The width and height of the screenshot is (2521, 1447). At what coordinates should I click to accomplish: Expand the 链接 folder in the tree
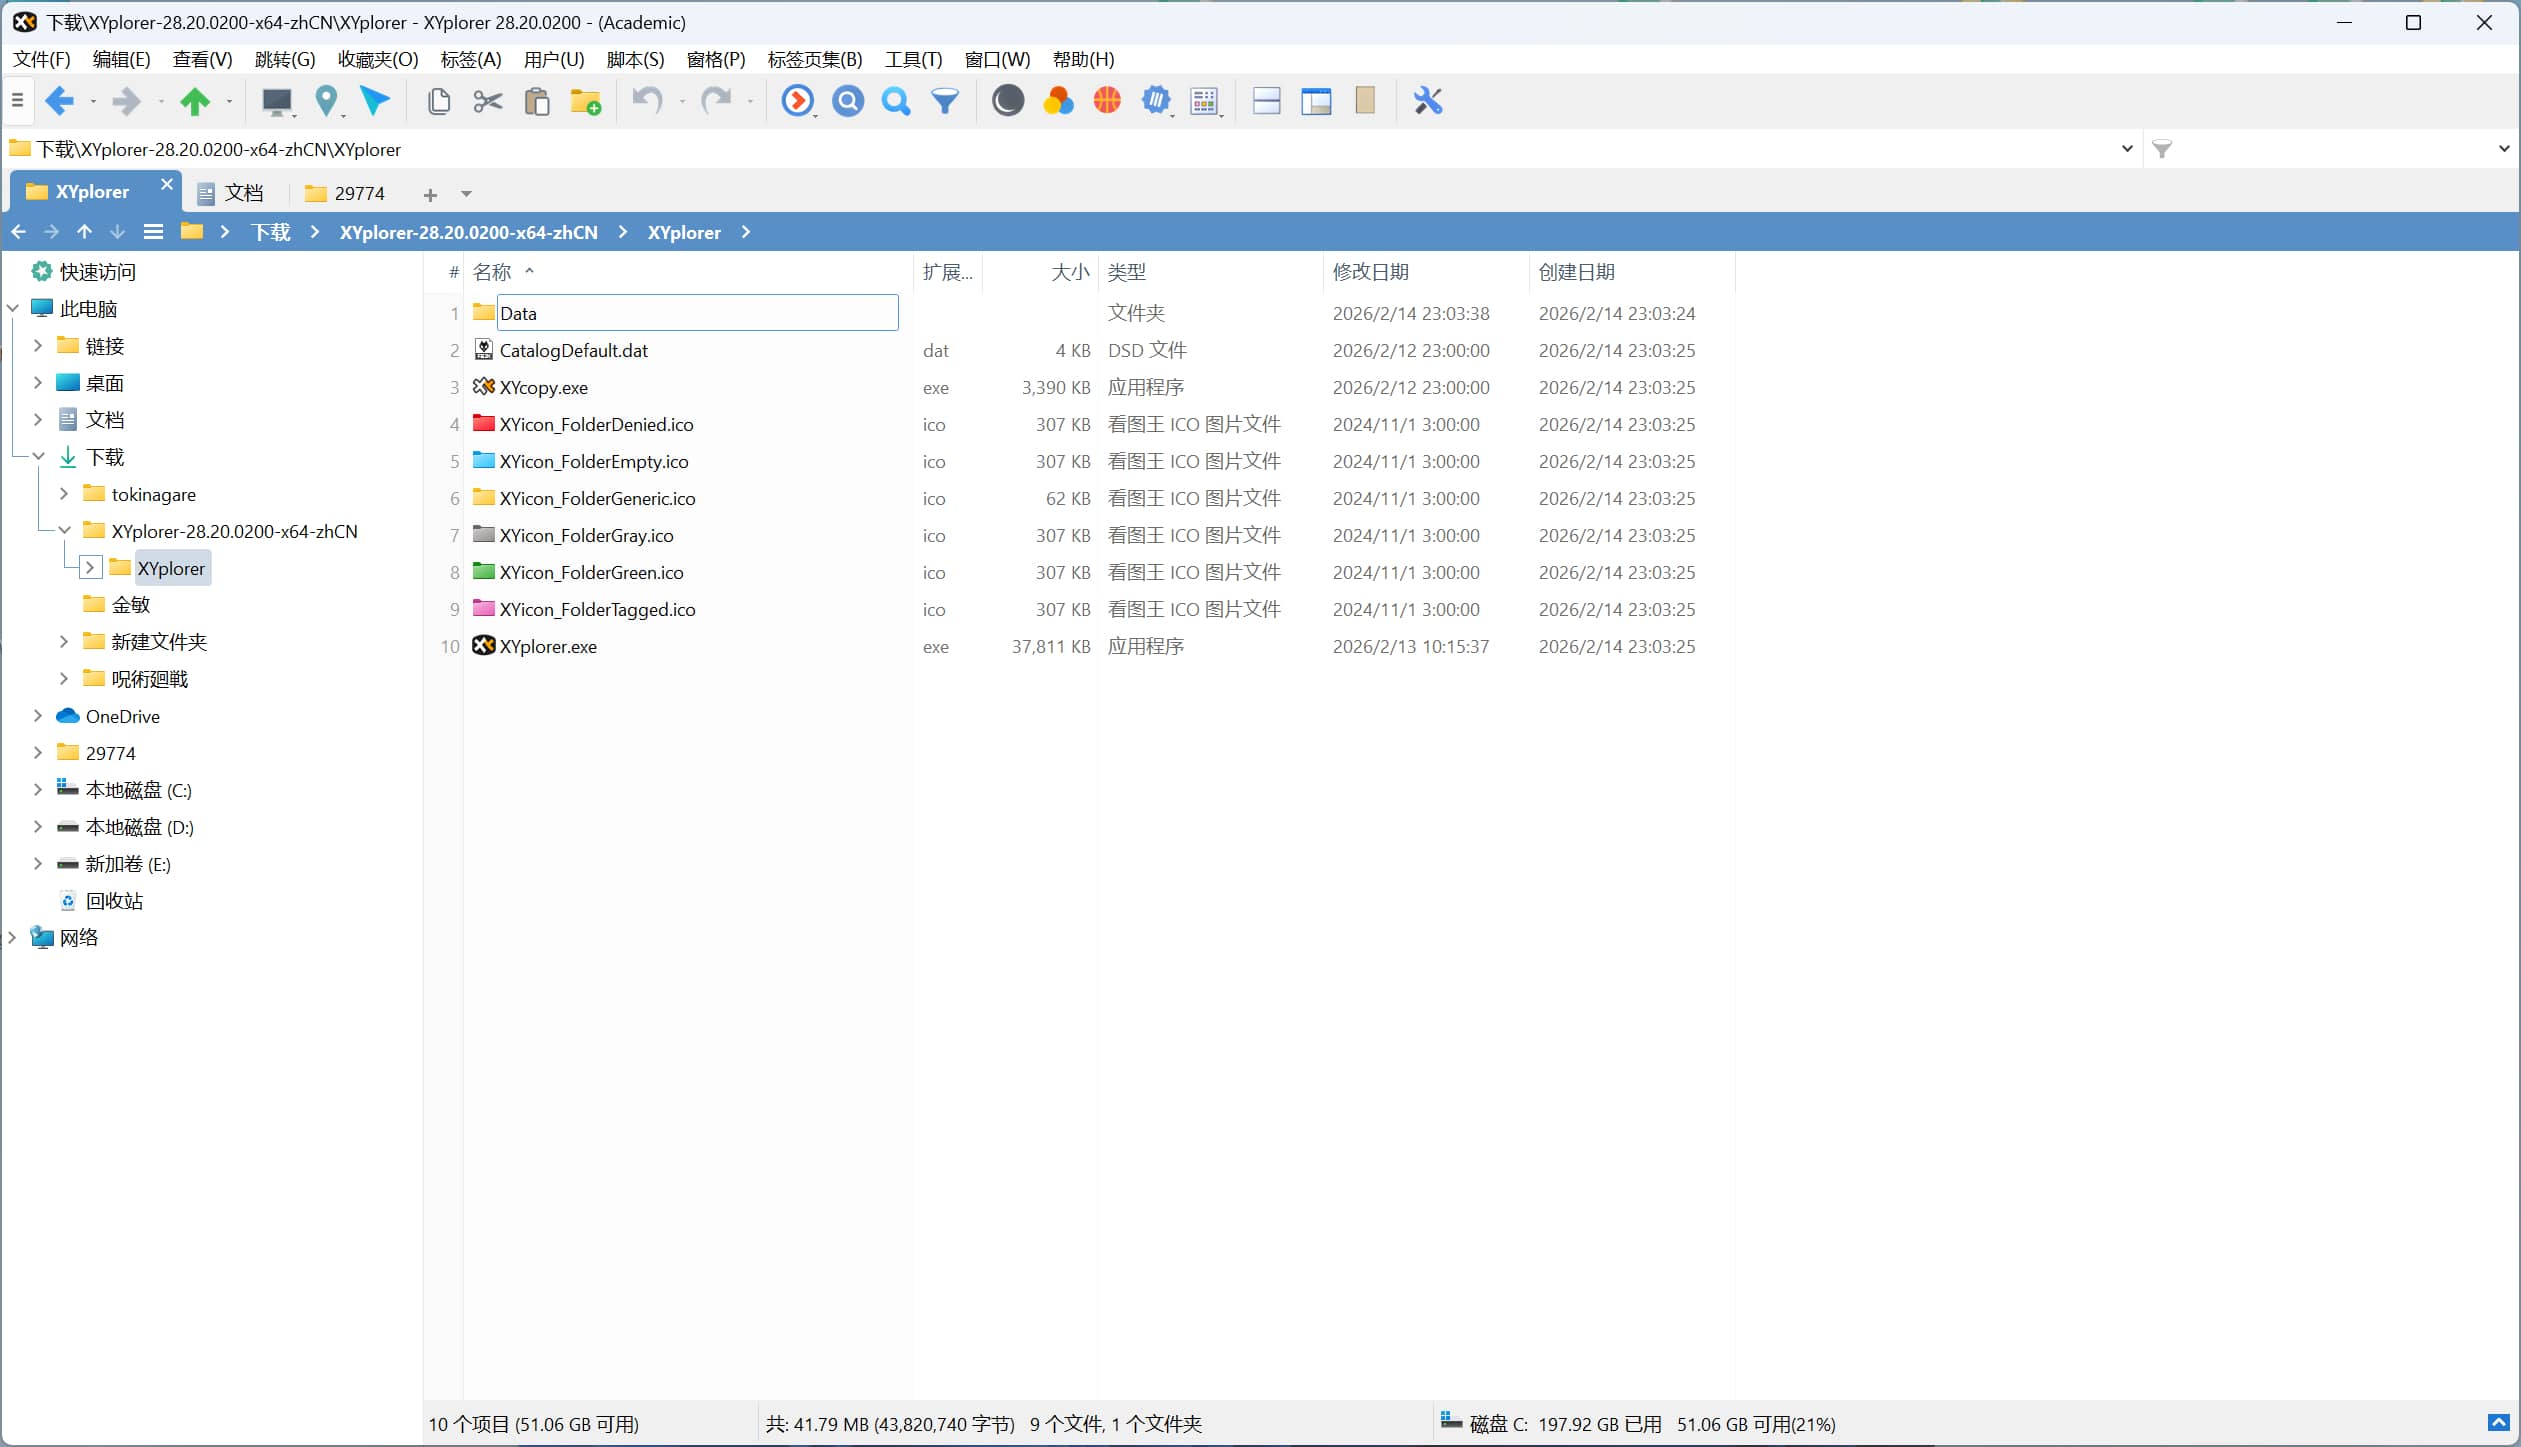[x=38, y=346]
